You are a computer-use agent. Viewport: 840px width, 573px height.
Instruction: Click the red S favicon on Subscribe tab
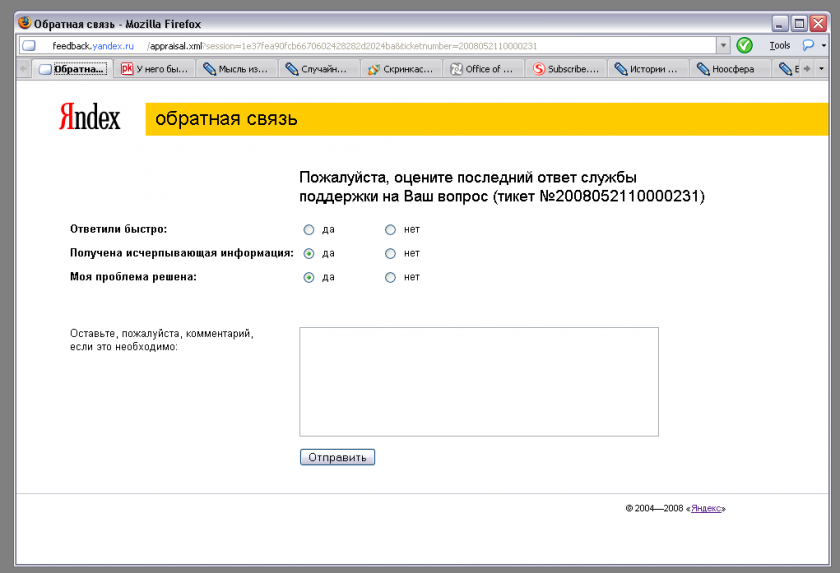[x=538, y=69]
